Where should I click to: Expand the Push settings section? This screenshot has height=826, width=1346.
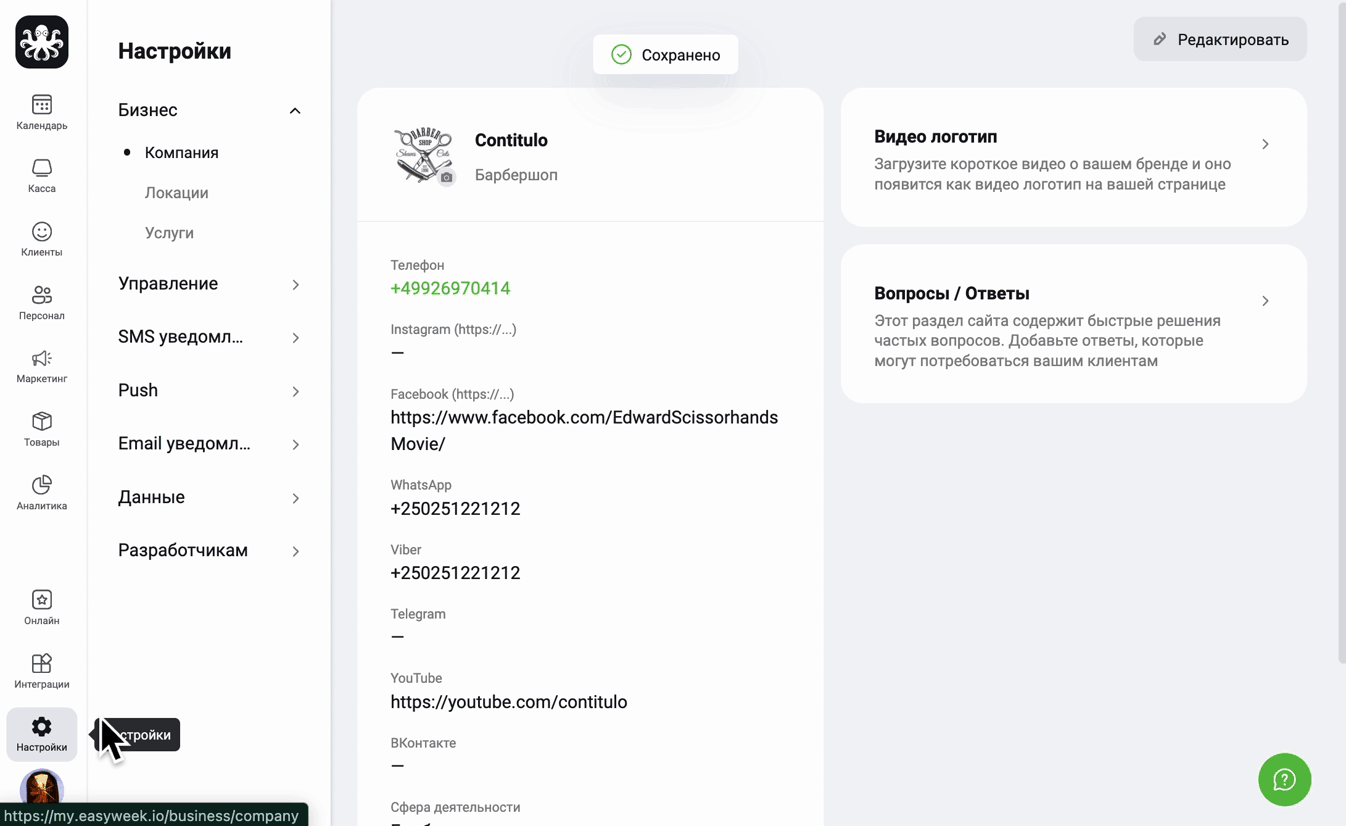pyautogui.click(x=209, y=390)
